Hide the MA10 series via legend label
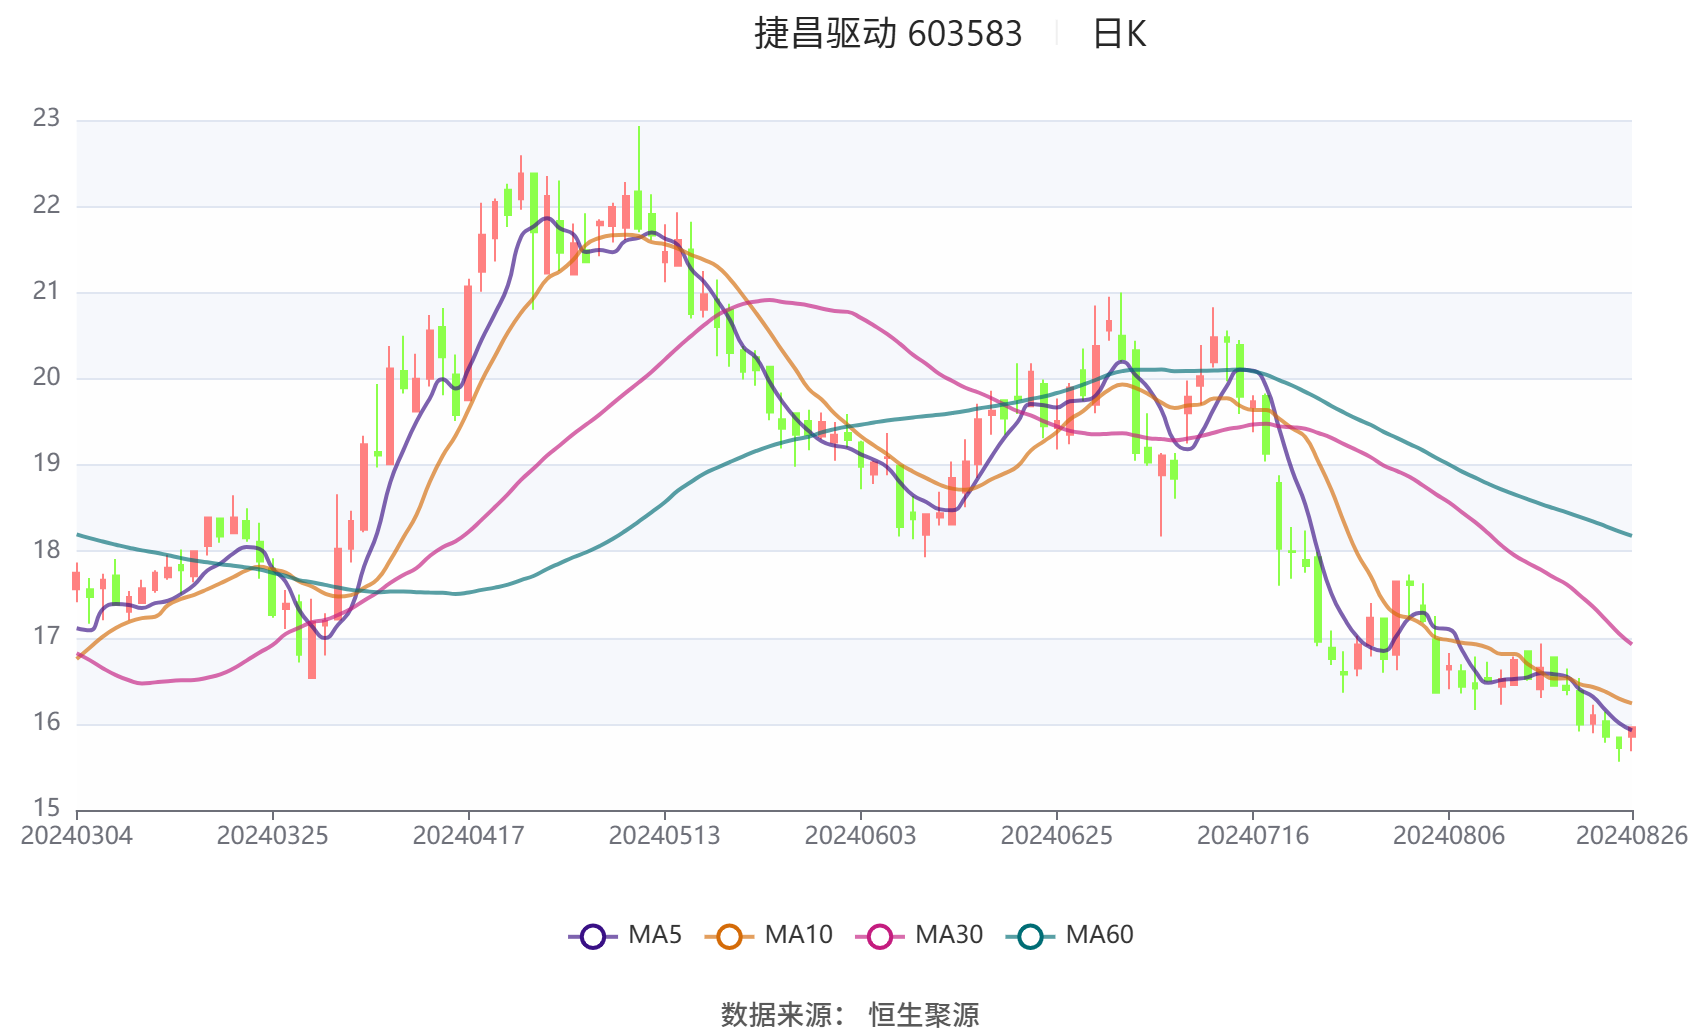The width and height of the screenshot is (1700, 1034). coord(798,935)
